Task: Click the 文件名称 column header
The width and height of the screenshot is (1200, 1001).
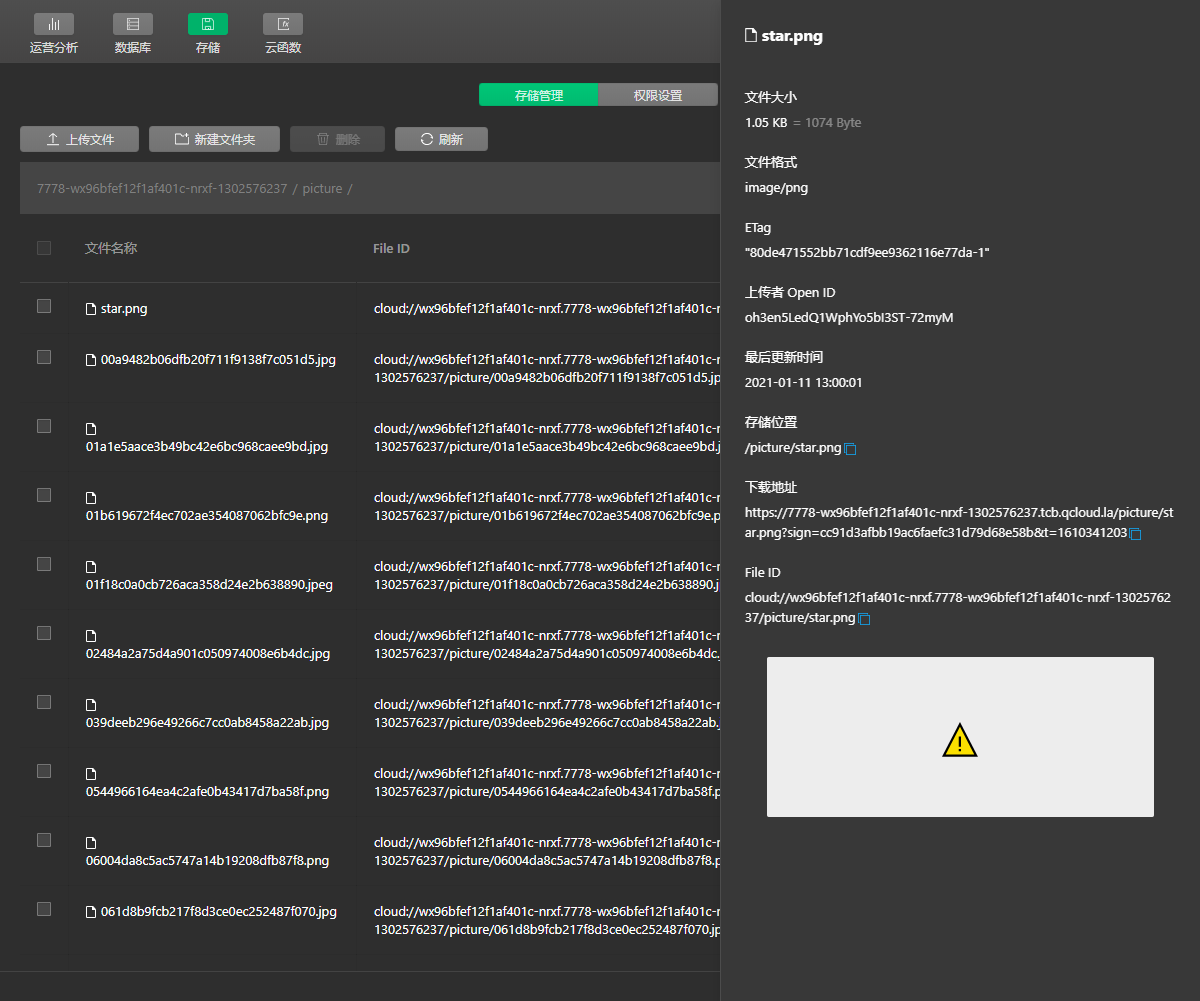Action: 111,248
